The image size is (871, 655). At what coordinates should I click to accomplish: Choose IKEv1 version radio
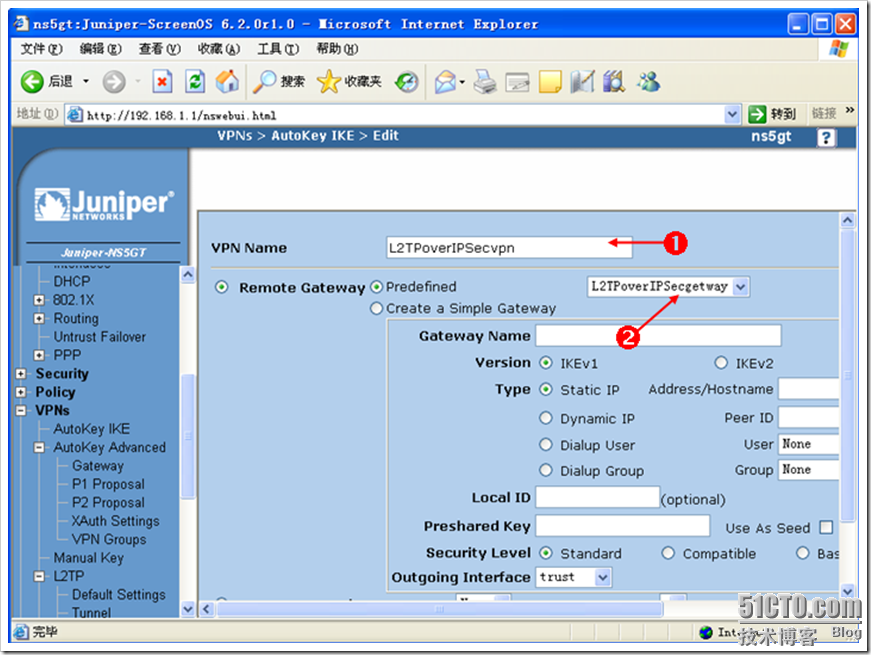[x=546, y=363]
